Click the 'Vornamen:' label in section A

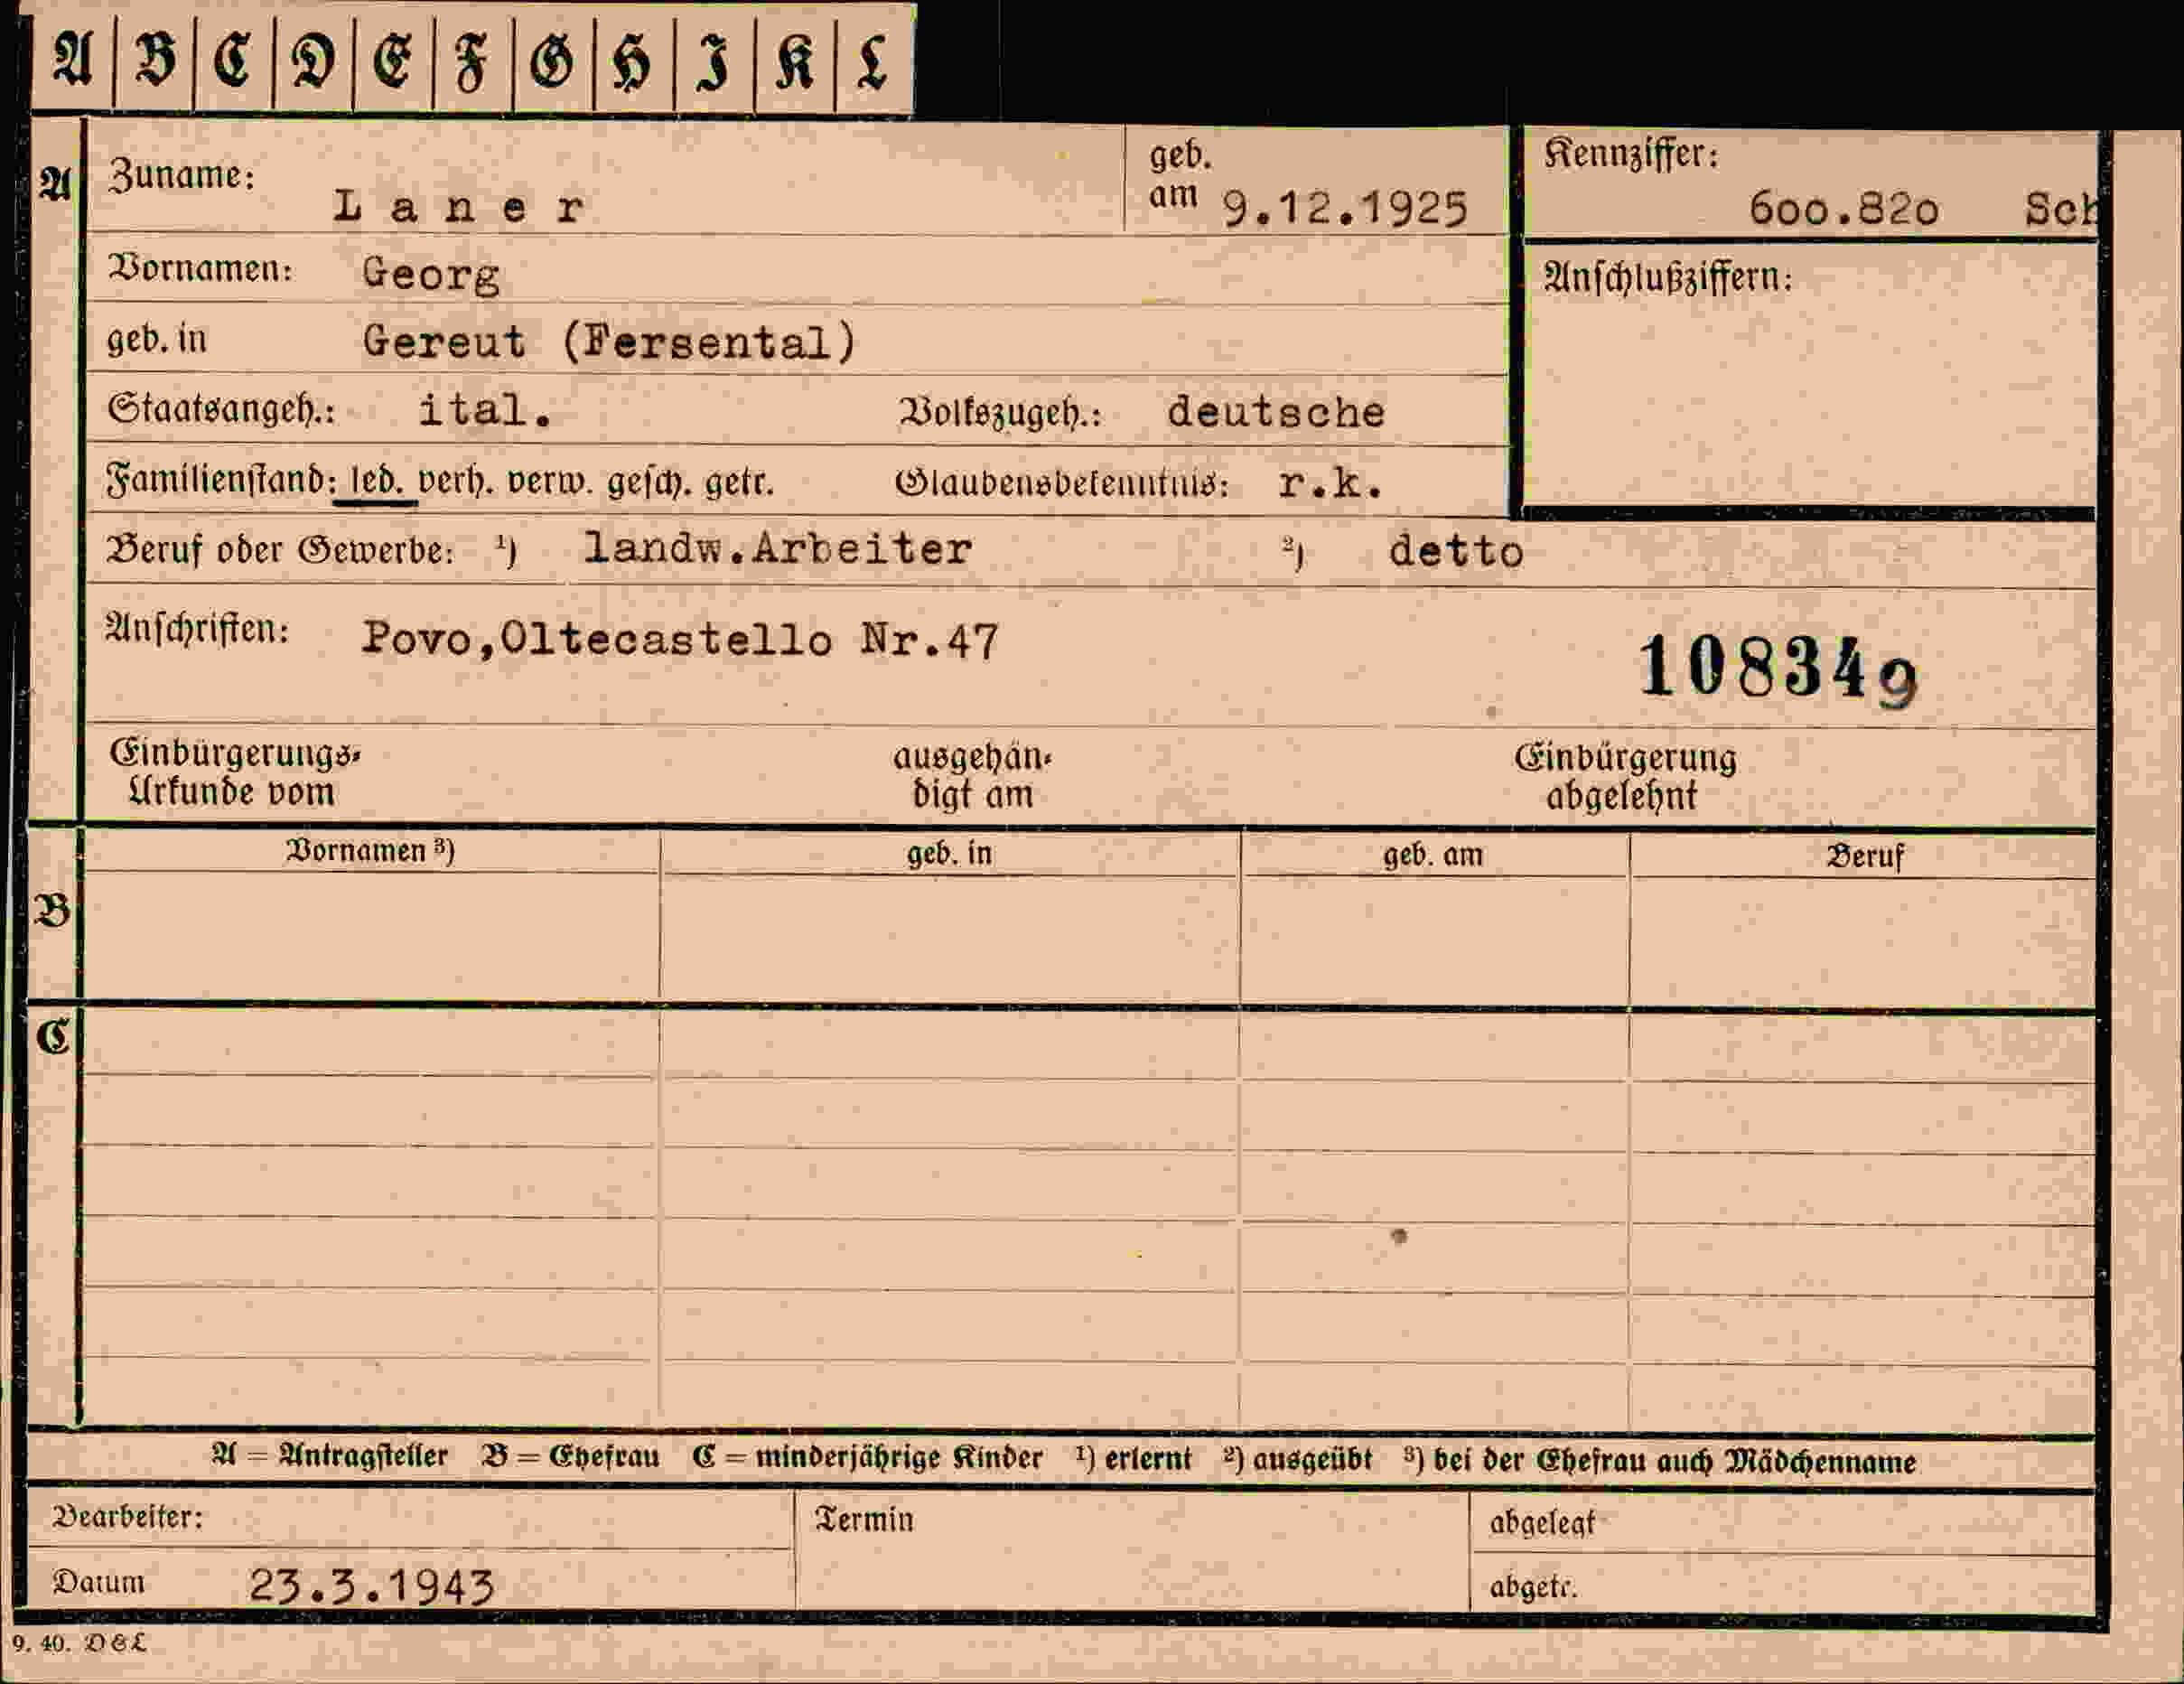(x=200, y=269)
